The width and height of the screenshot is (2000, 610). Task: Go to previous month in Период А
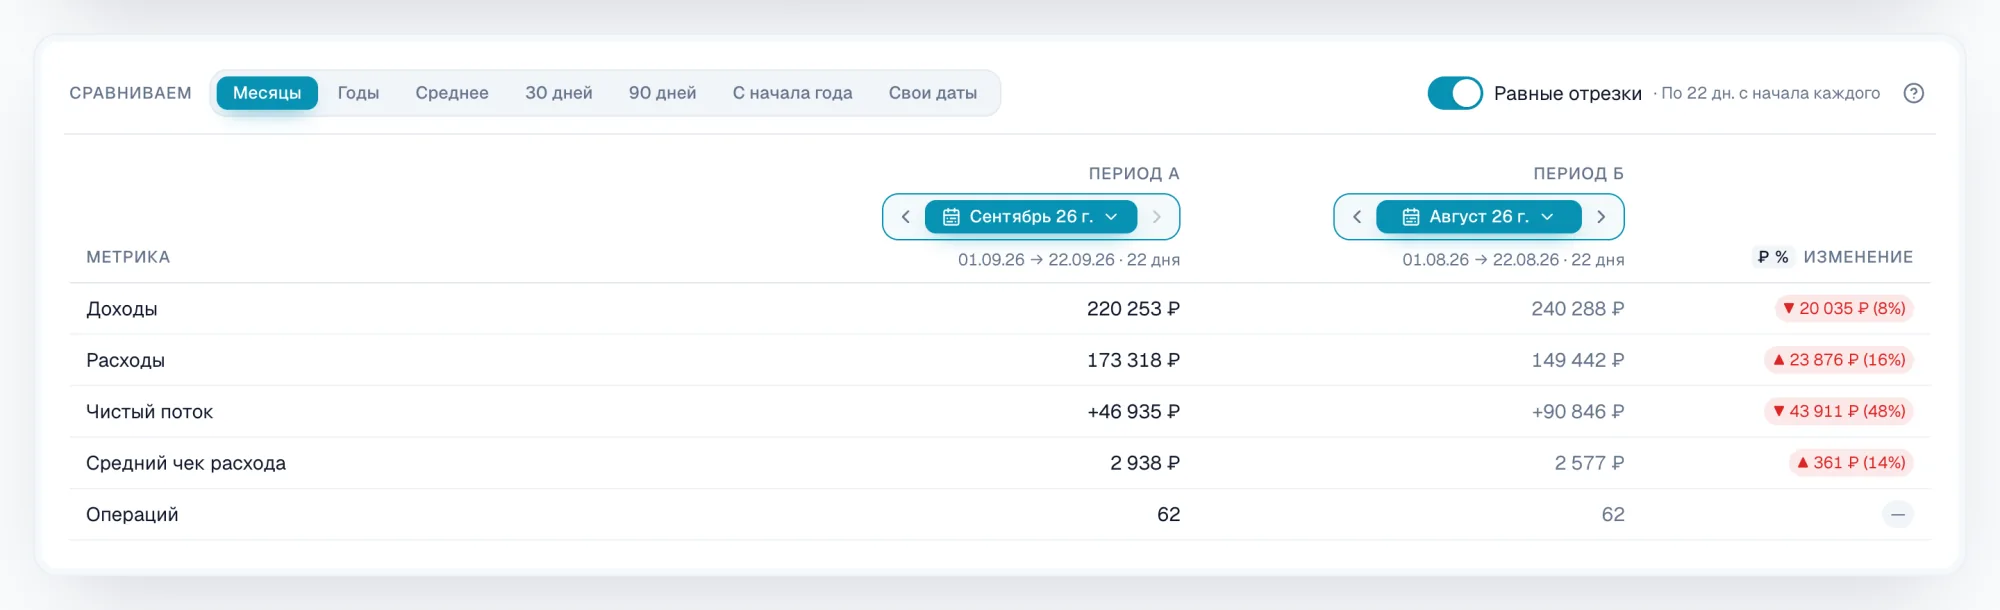[906, 217]
